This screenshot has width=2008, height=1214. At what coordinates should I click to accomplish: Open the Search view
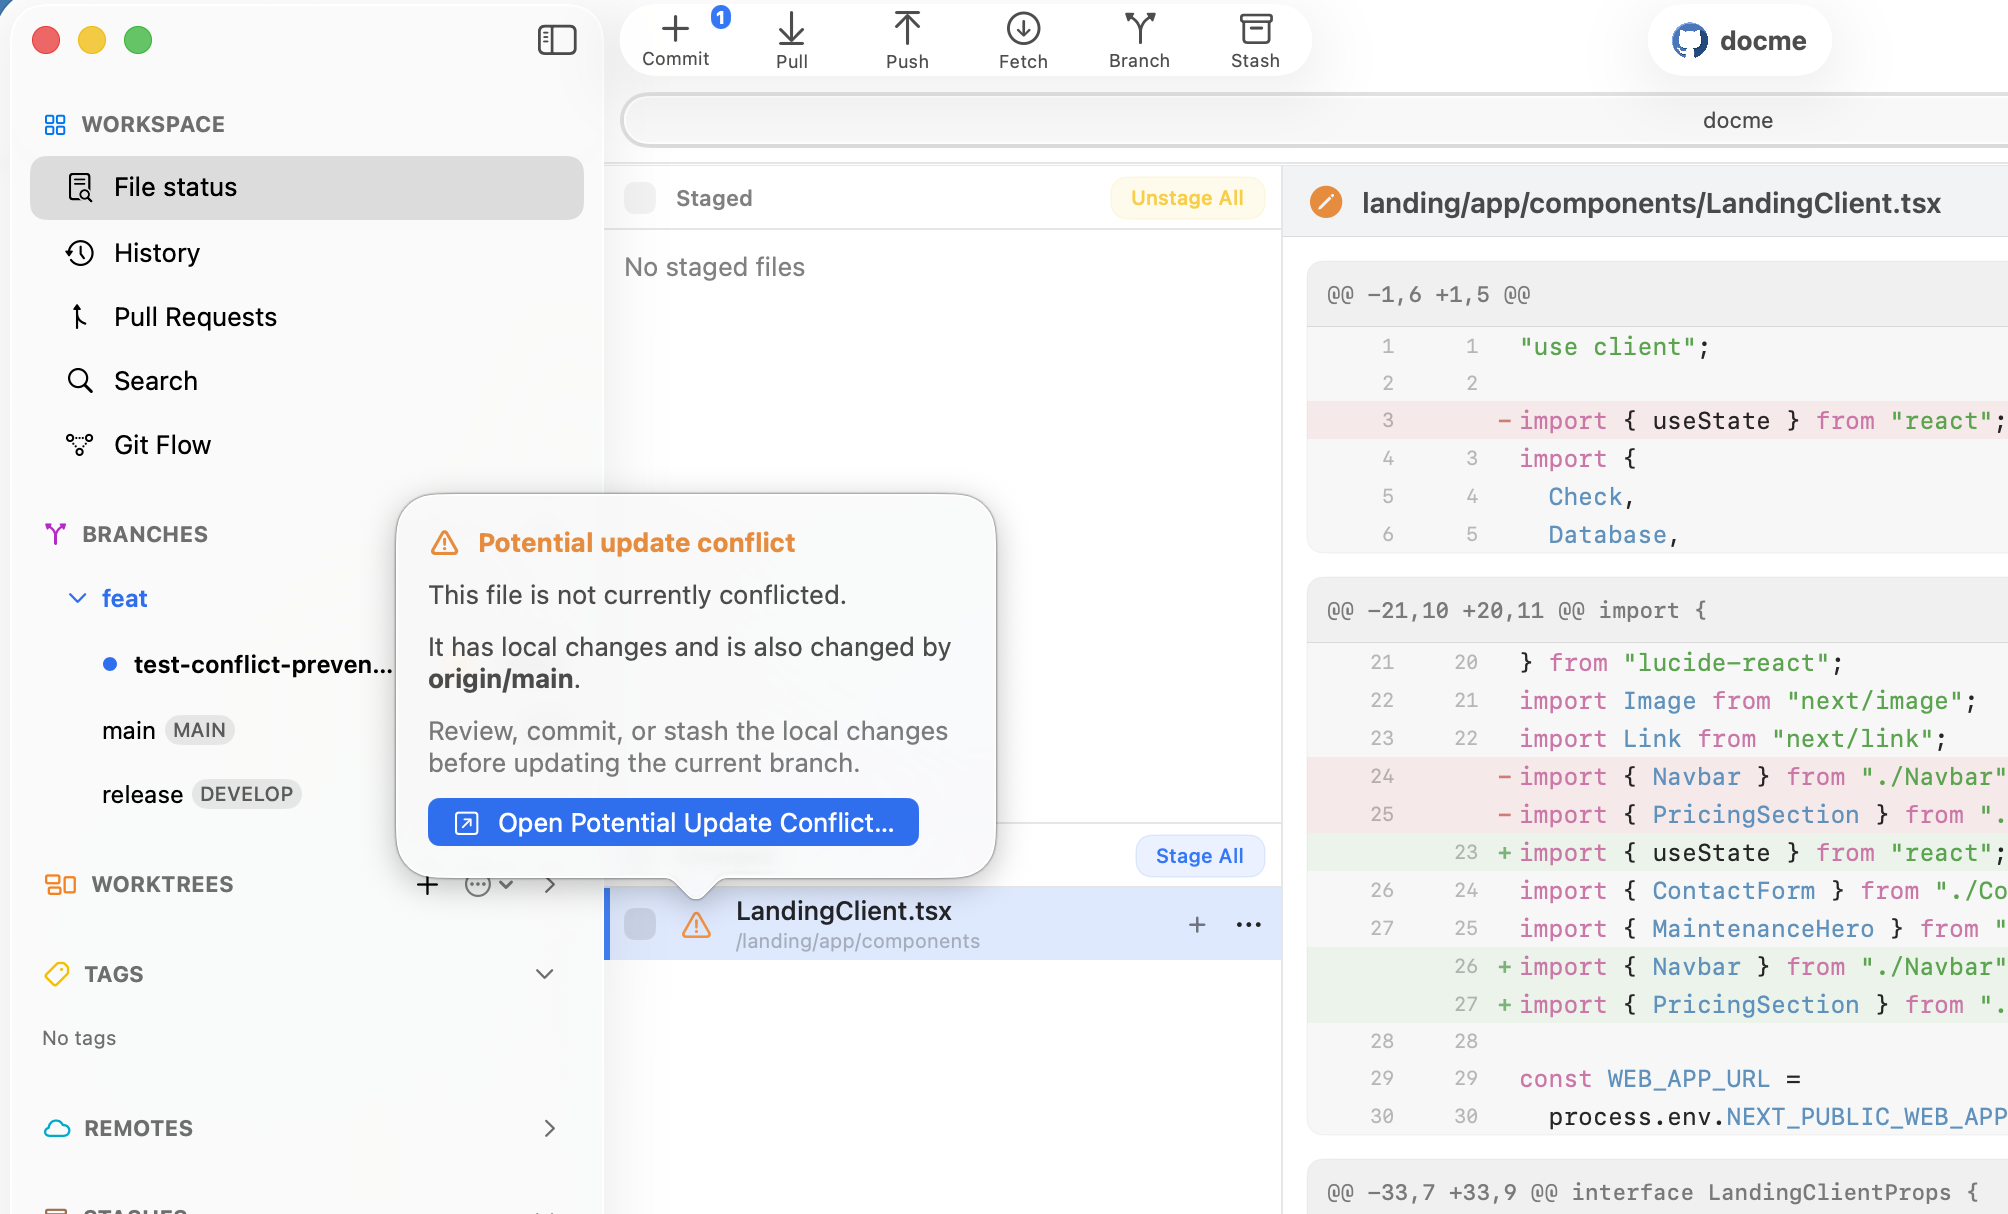tap(307, 381)
